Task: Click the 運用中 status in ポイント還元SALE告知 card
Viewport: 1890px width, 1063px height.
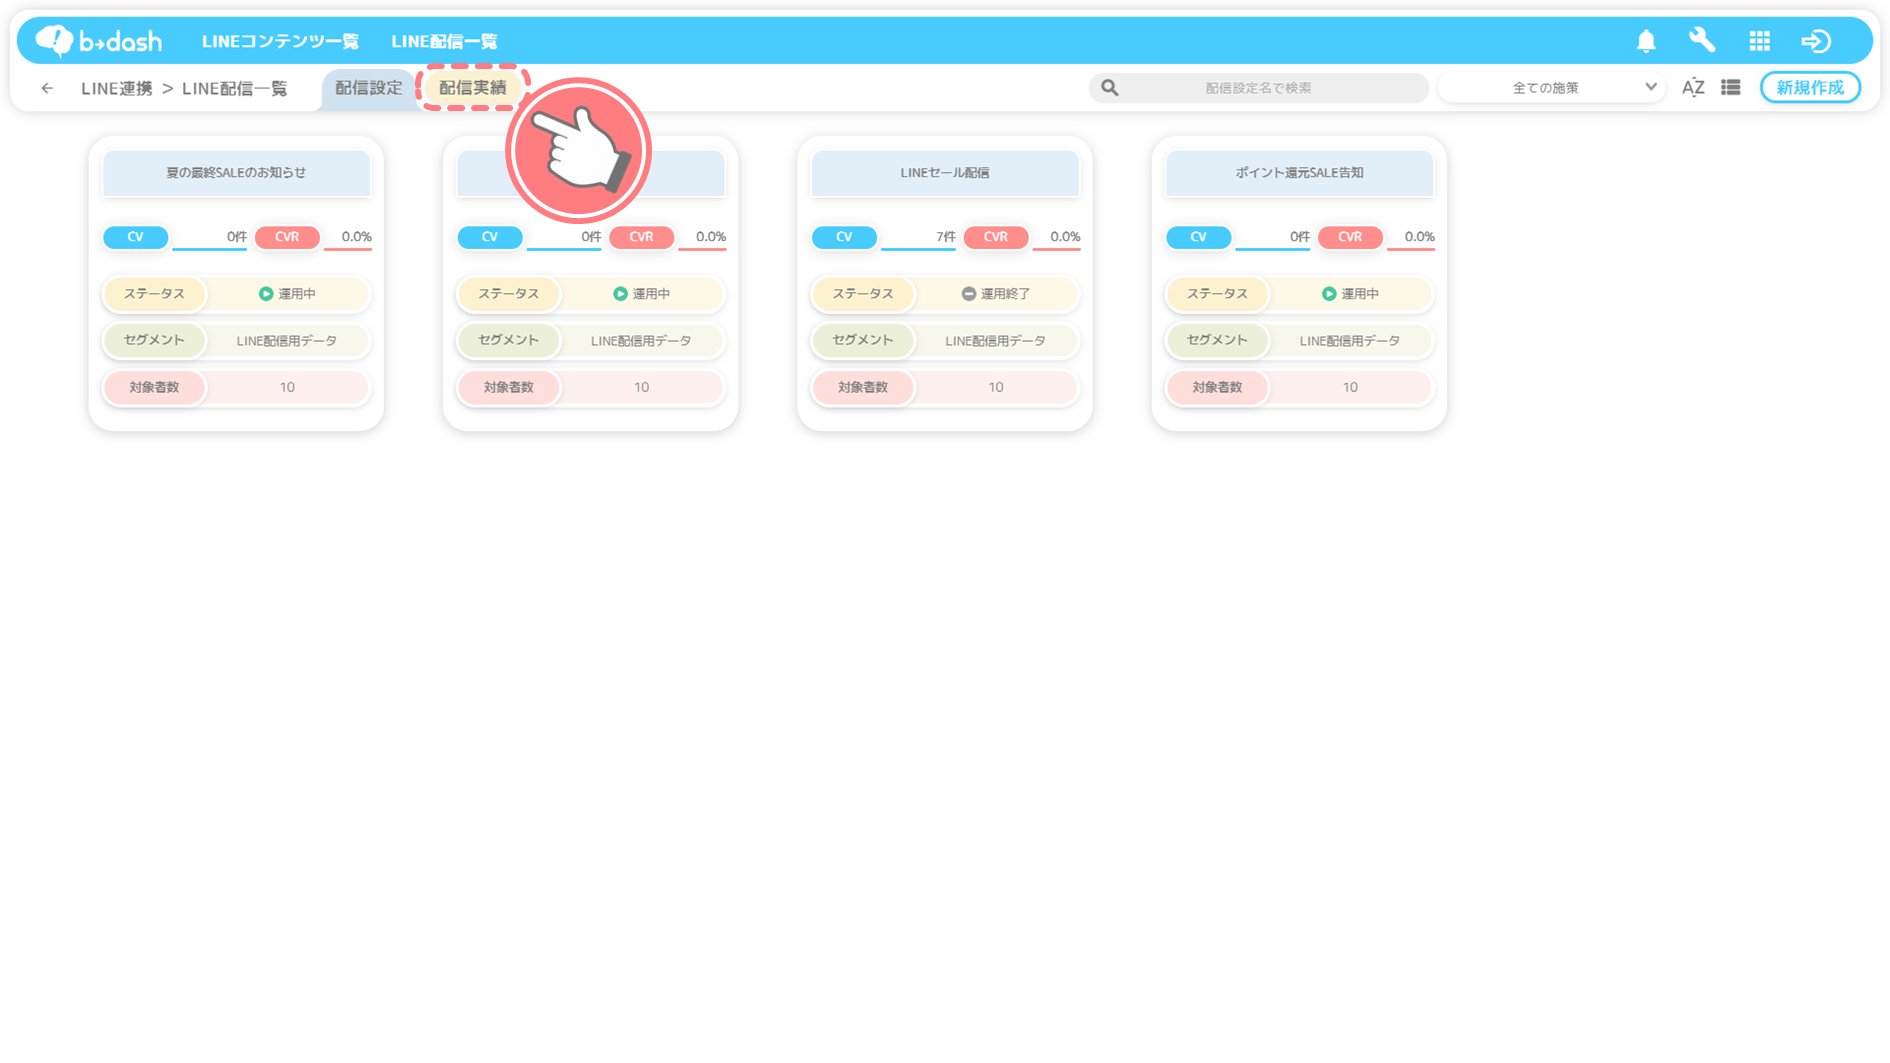Action: coord(1350,294)
